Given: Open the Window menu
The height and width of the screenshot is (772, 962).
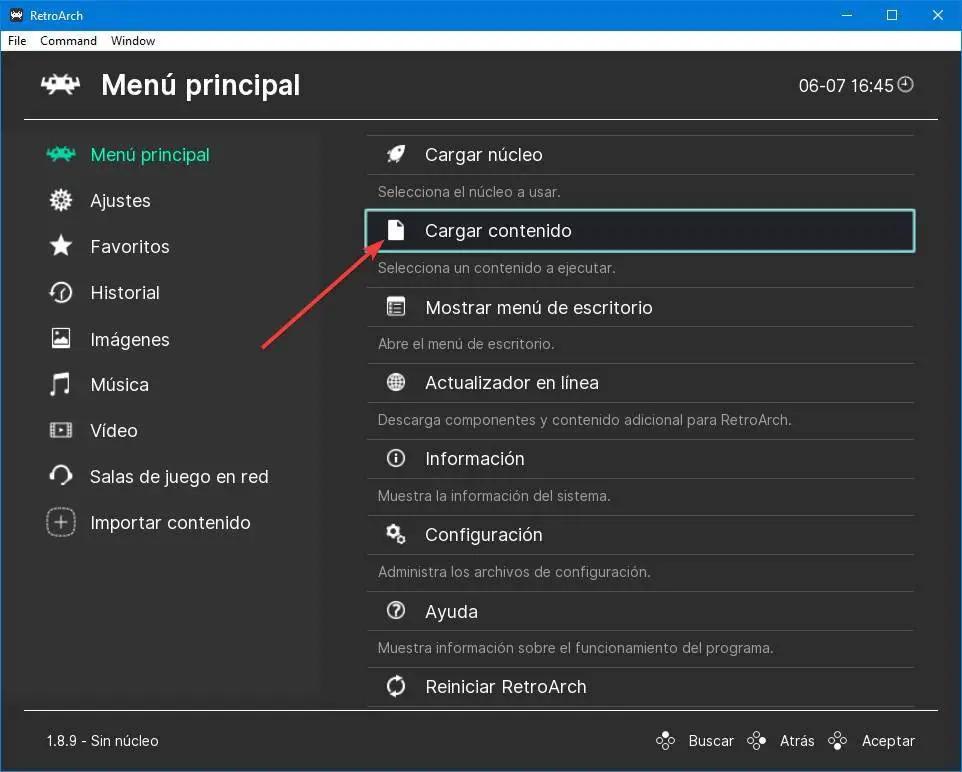Looking at the screenshot, I should coord(133,41).
